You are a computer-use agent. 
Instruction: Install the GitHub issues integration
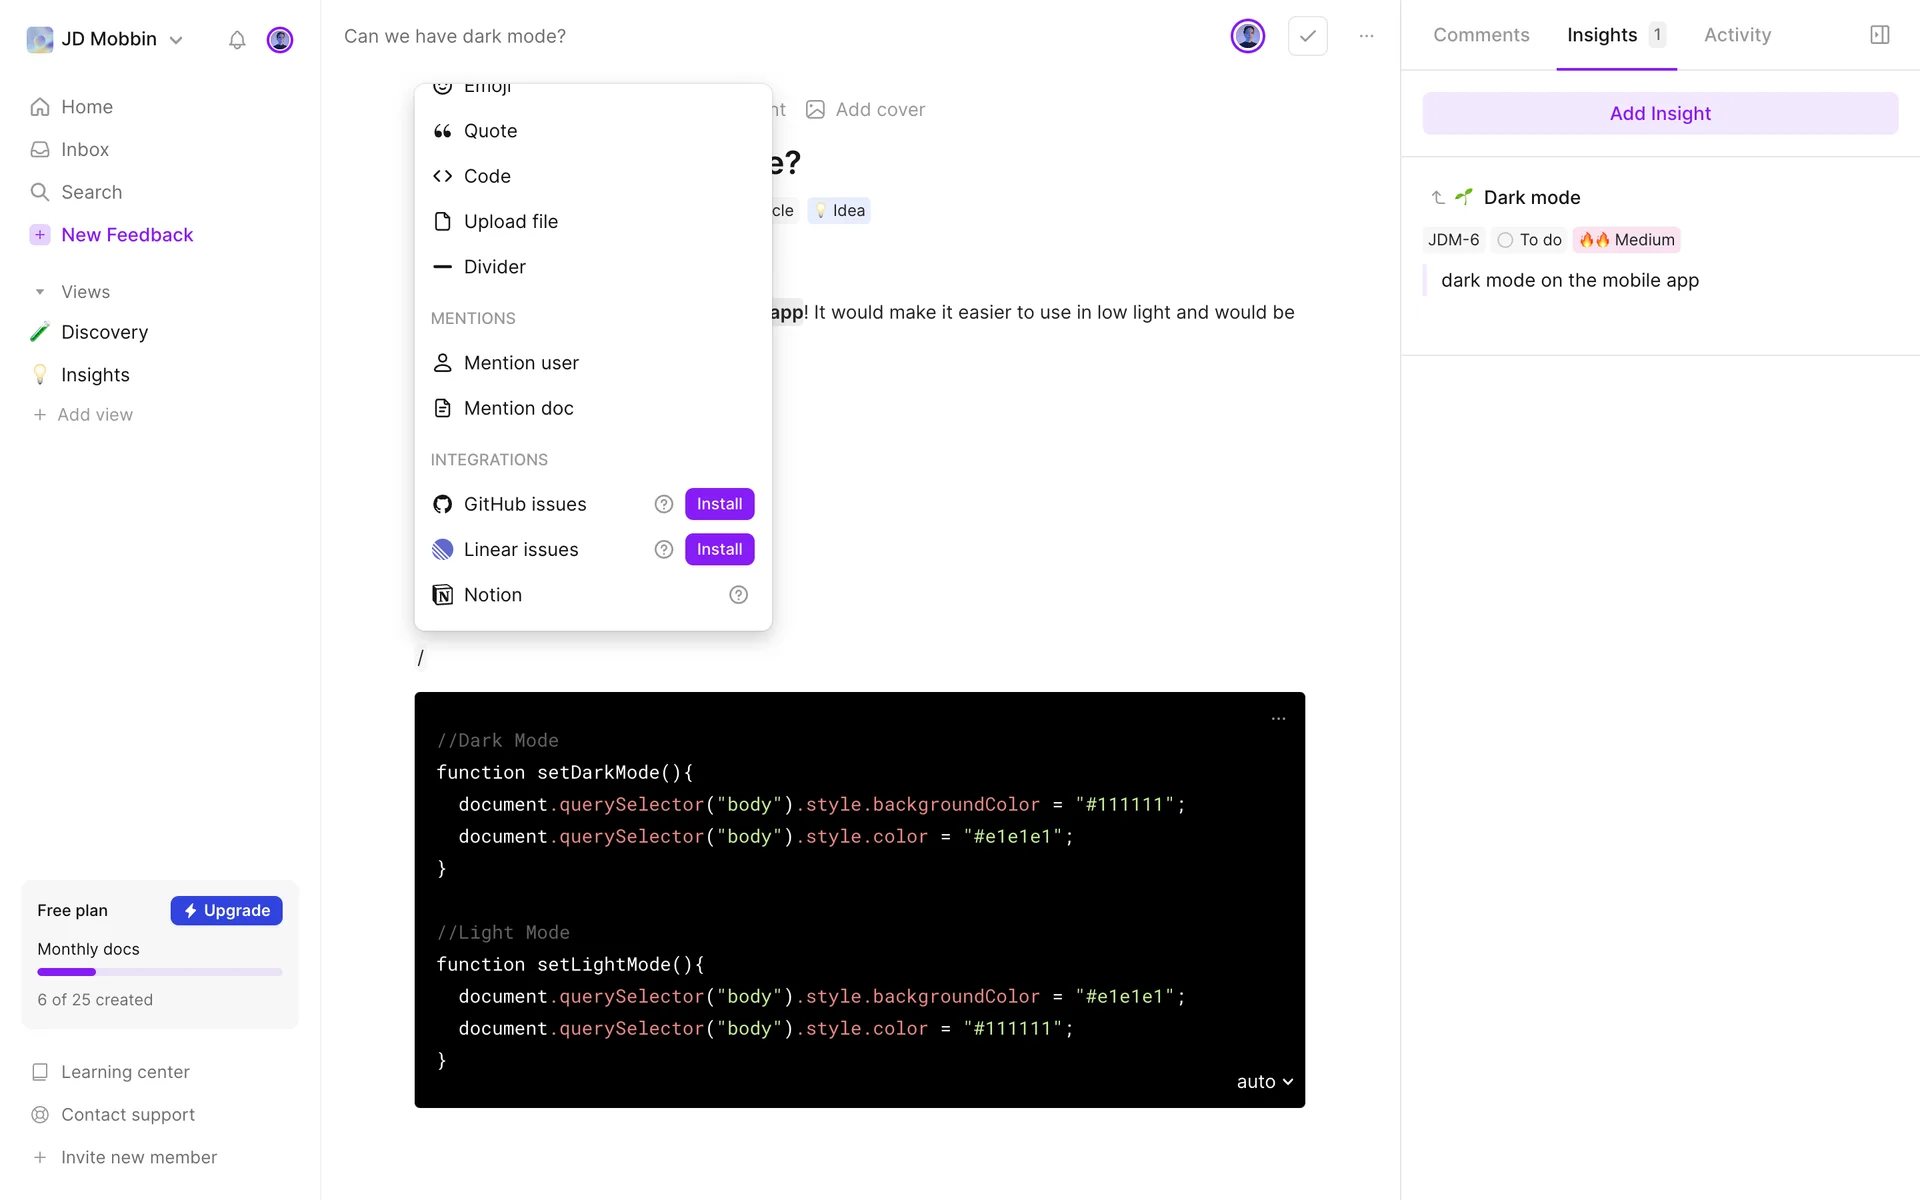click(x=719, y=504)
